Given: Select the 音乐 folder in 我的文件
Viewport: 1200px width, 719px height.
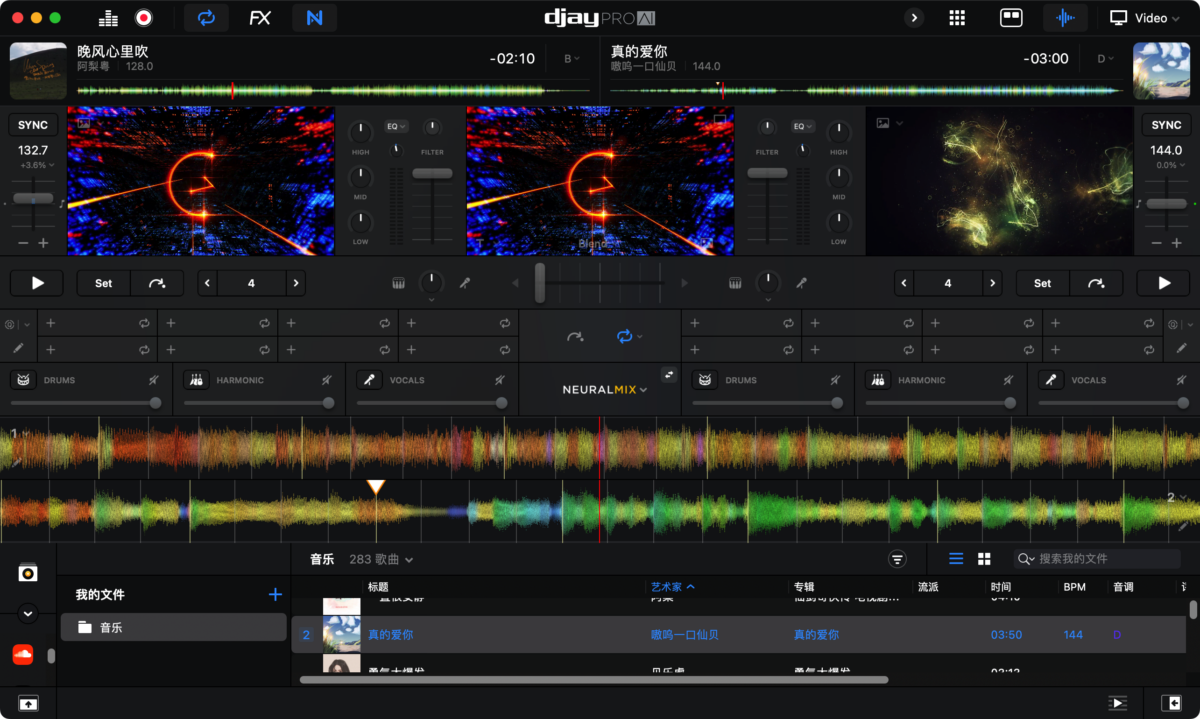Looking at the screenshot, I should pos(174,628).
